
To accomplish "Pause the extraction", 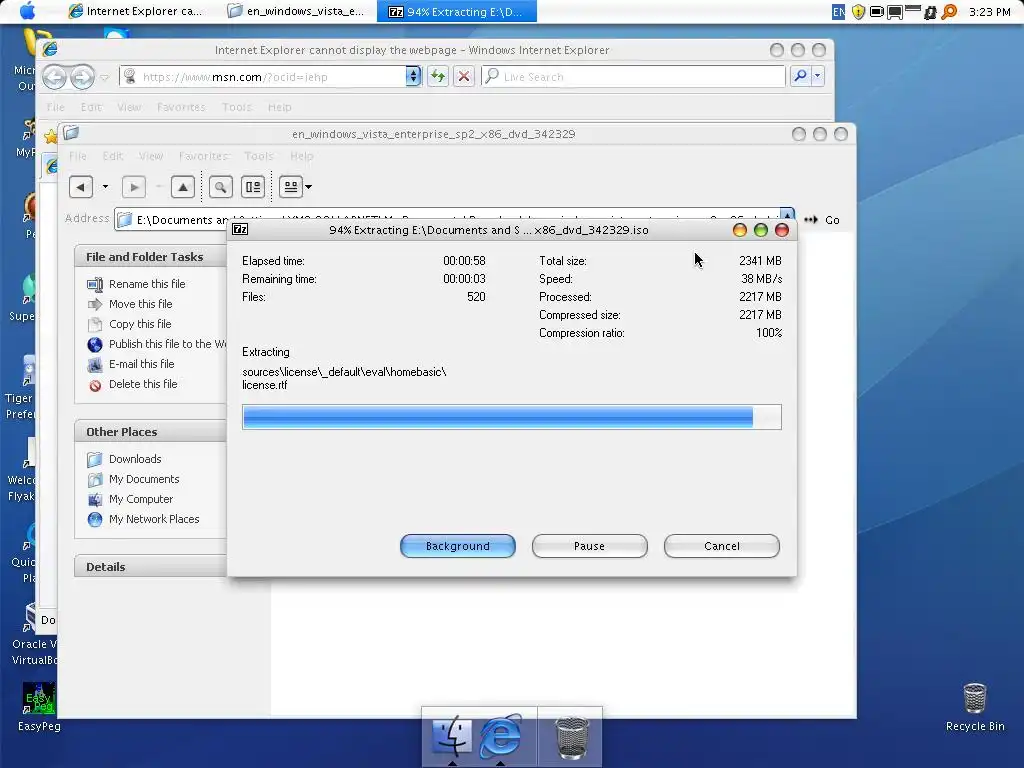I will tap(589, 546).
